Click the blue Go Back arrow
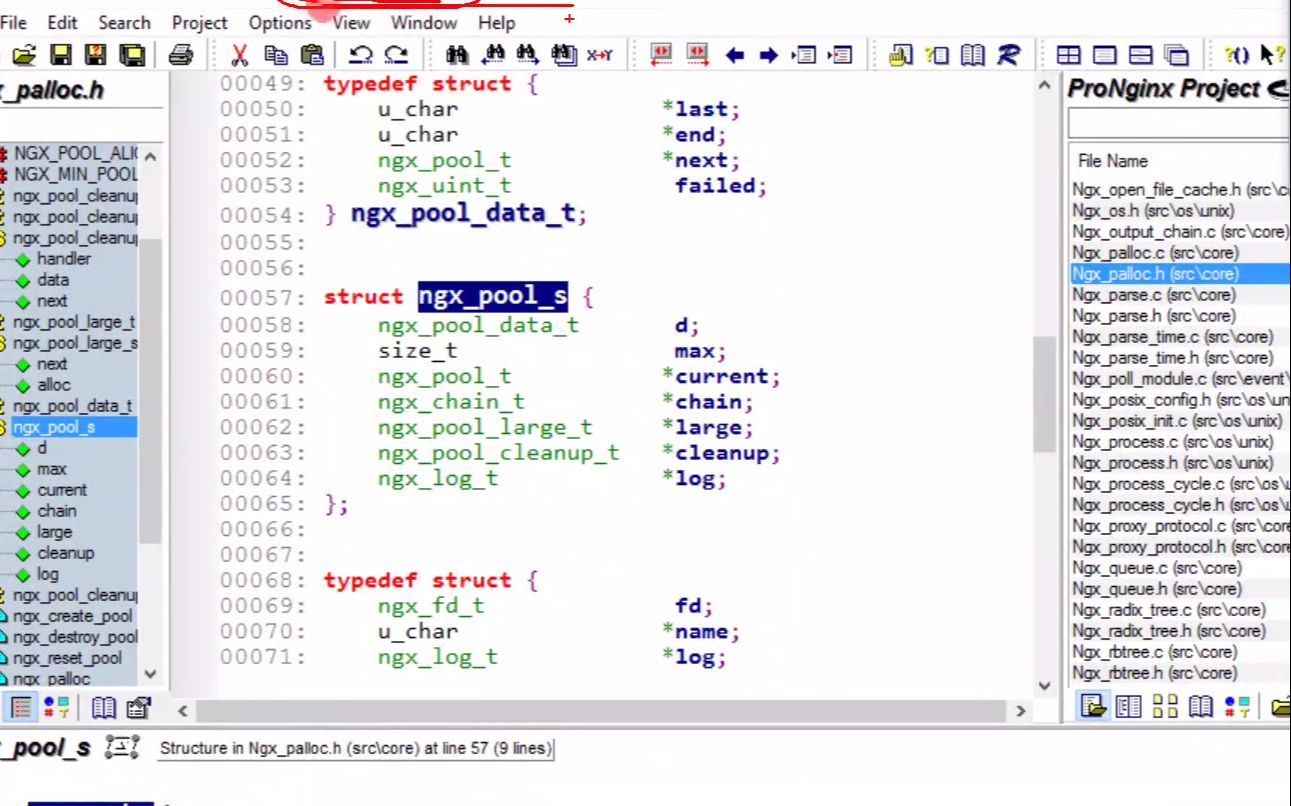1291x806 pixels. tap(734, 55)
